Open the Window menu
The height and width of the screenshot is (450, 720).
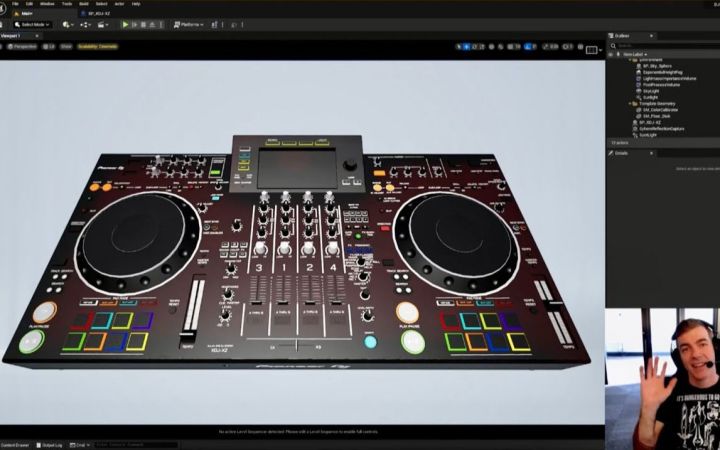click(x=47, y=4)
